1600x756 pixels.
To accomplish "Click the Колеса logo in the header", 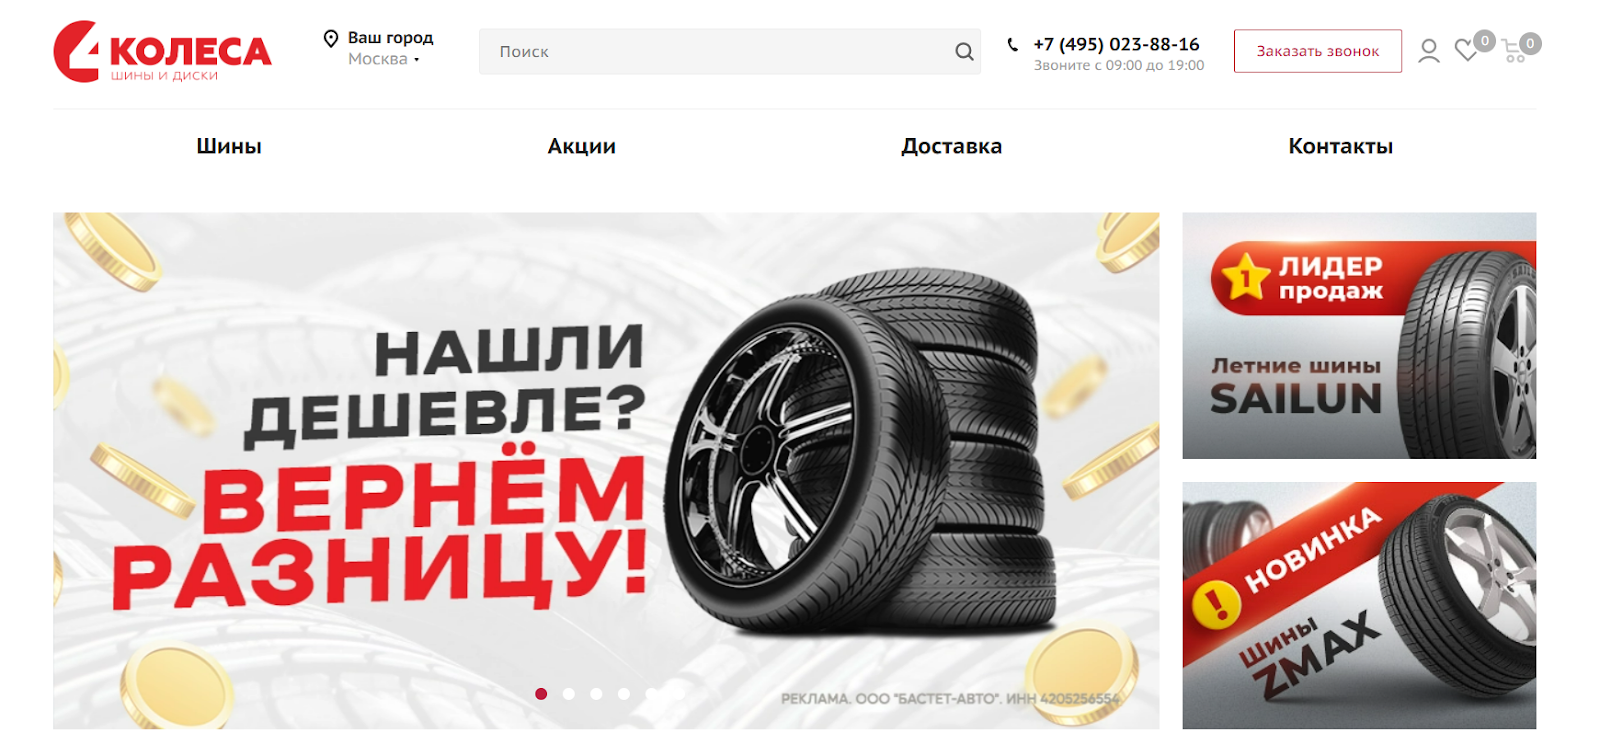I will 162,52.
